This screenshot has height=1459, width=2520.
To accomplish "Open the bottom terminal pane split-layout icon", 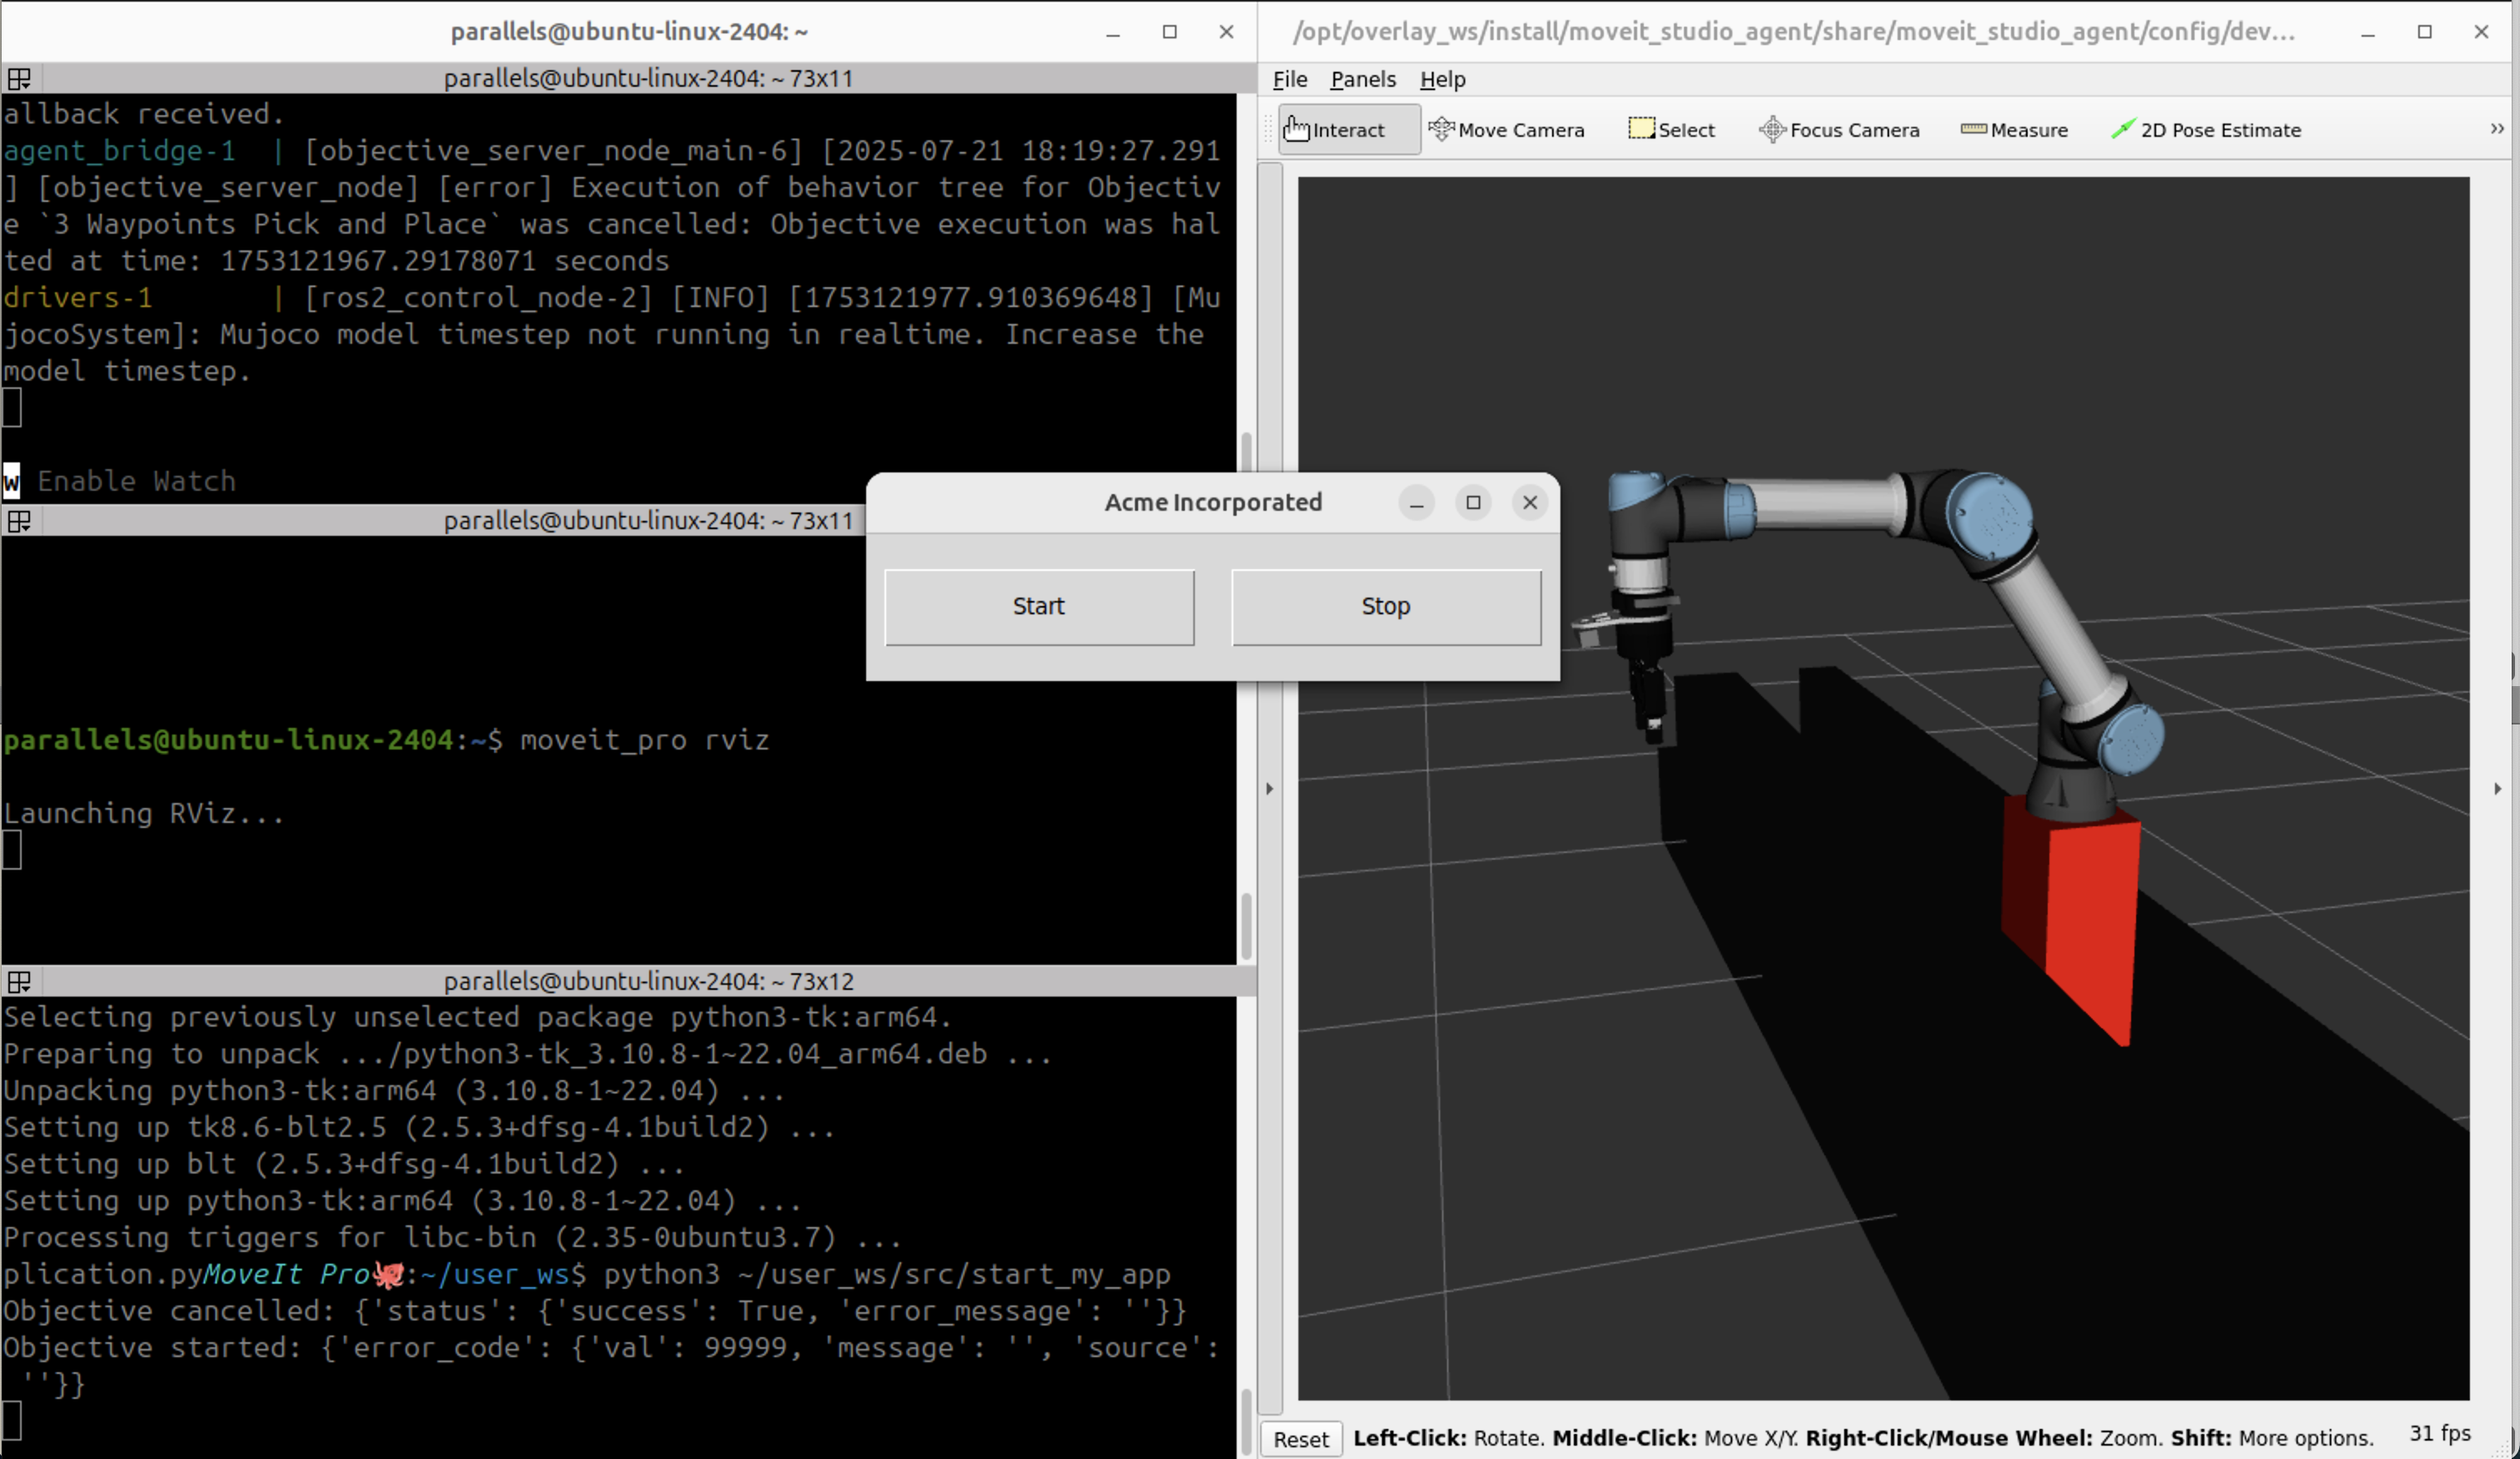I will [x=19, y=981].
